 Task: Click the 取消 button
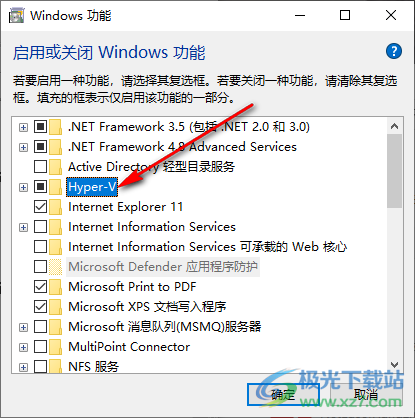click(366, 395)
